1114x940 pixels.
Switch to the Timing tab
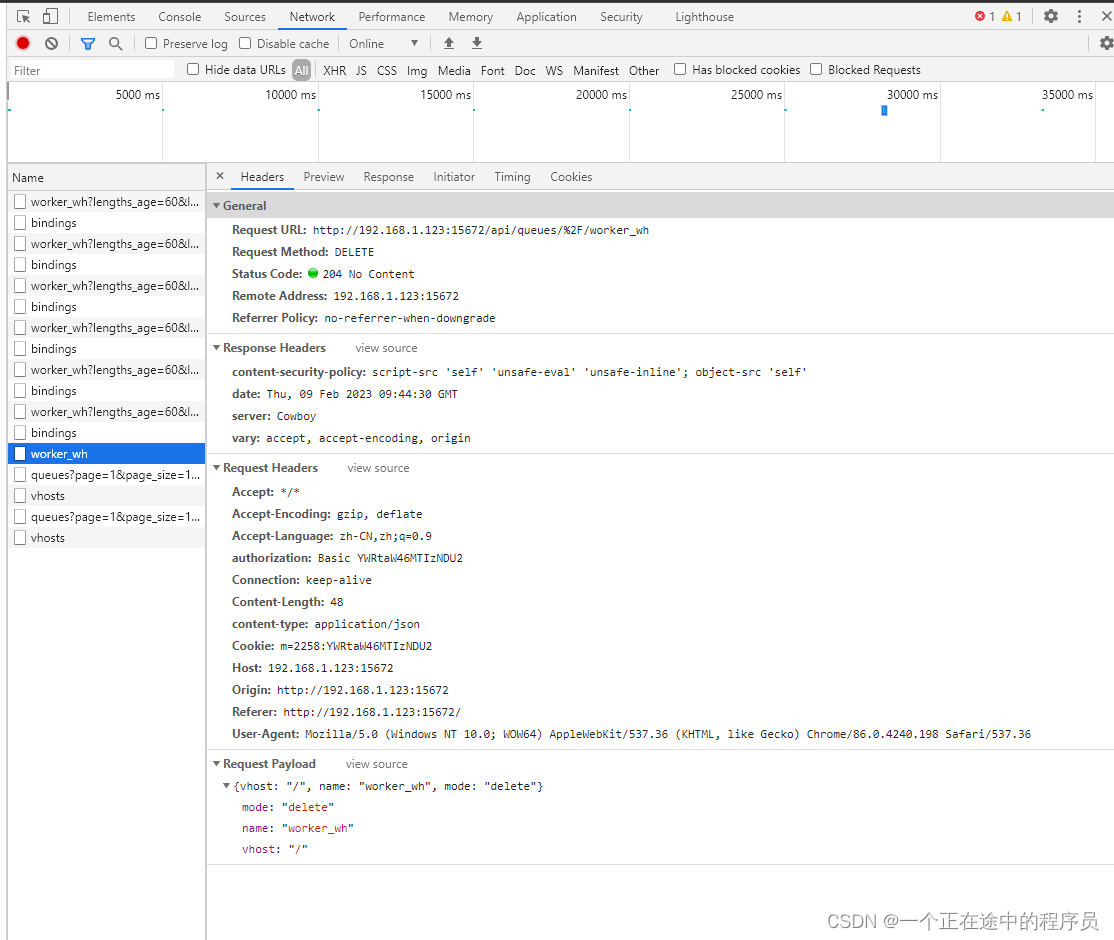point(512,177)
